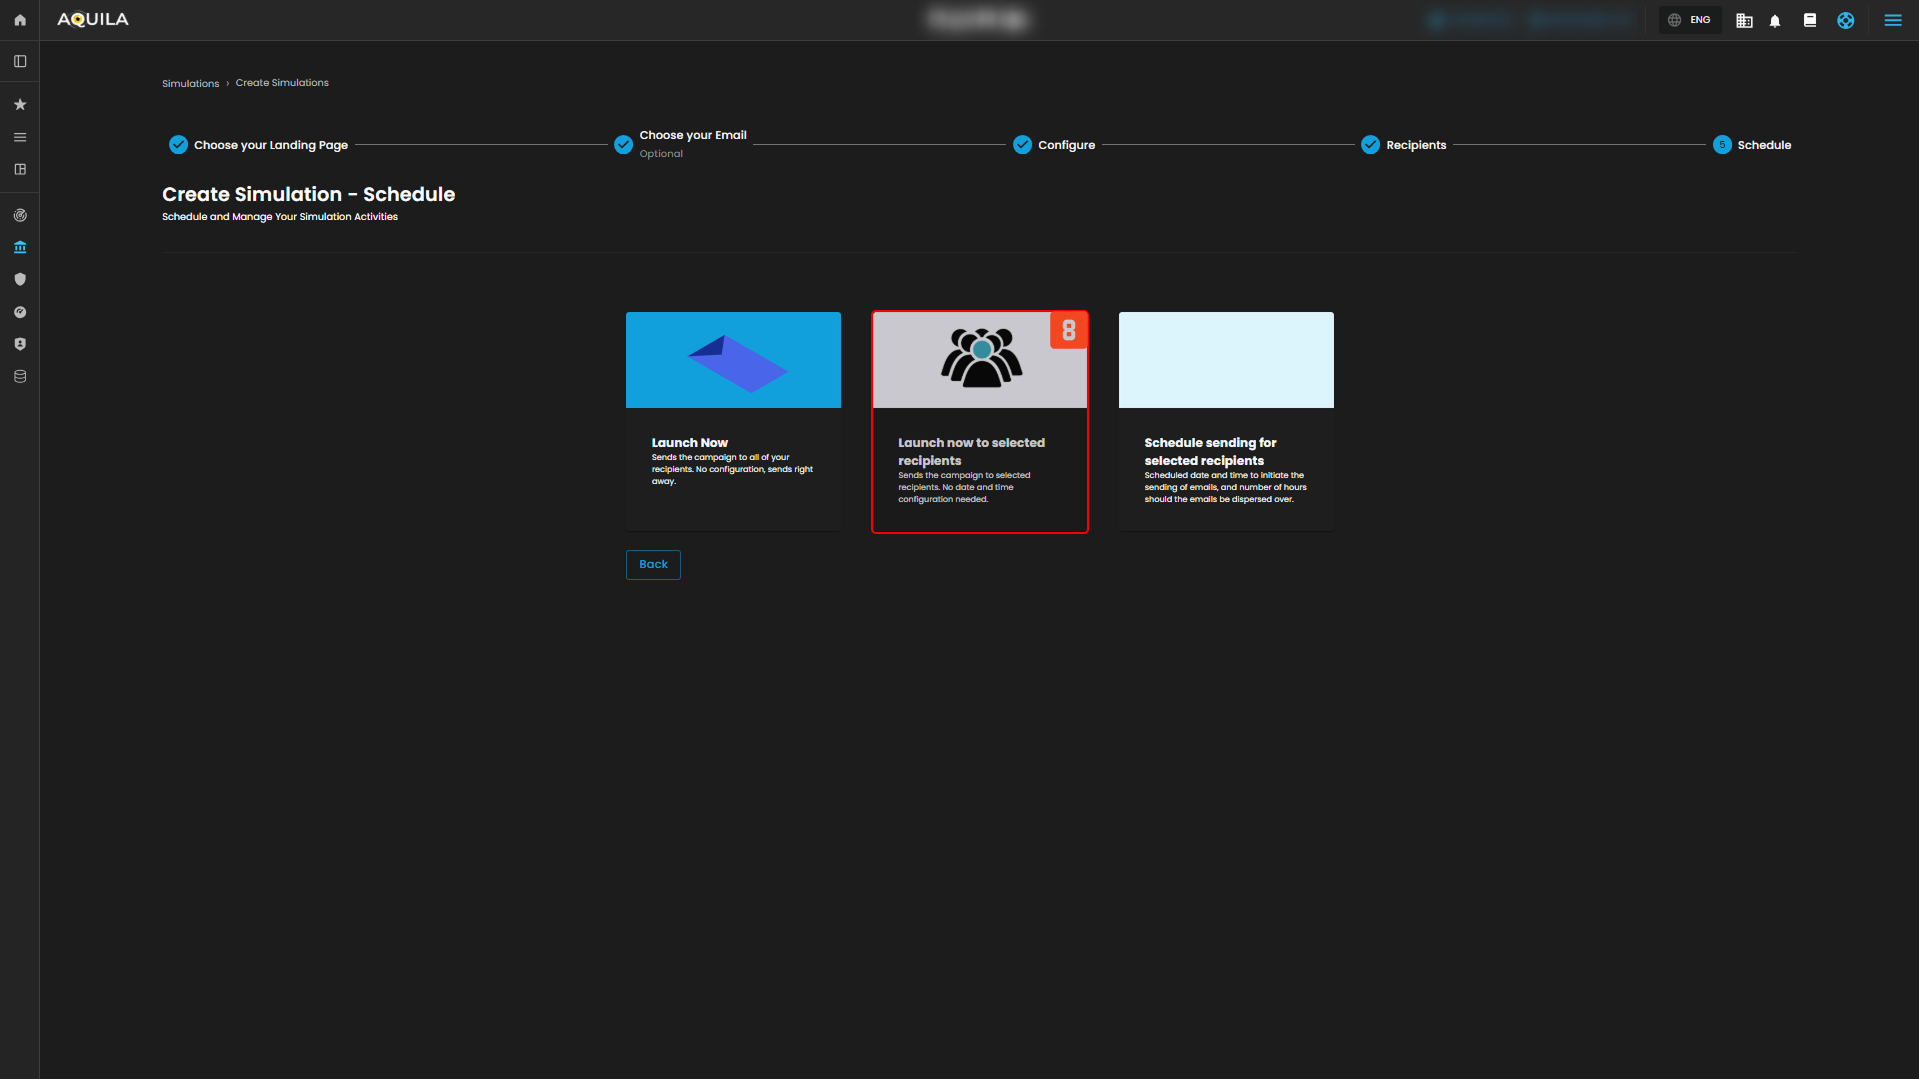Click the home icon in the sidebar
Viewport: 1919px width, 1079px height.
(x=20, y=20)
